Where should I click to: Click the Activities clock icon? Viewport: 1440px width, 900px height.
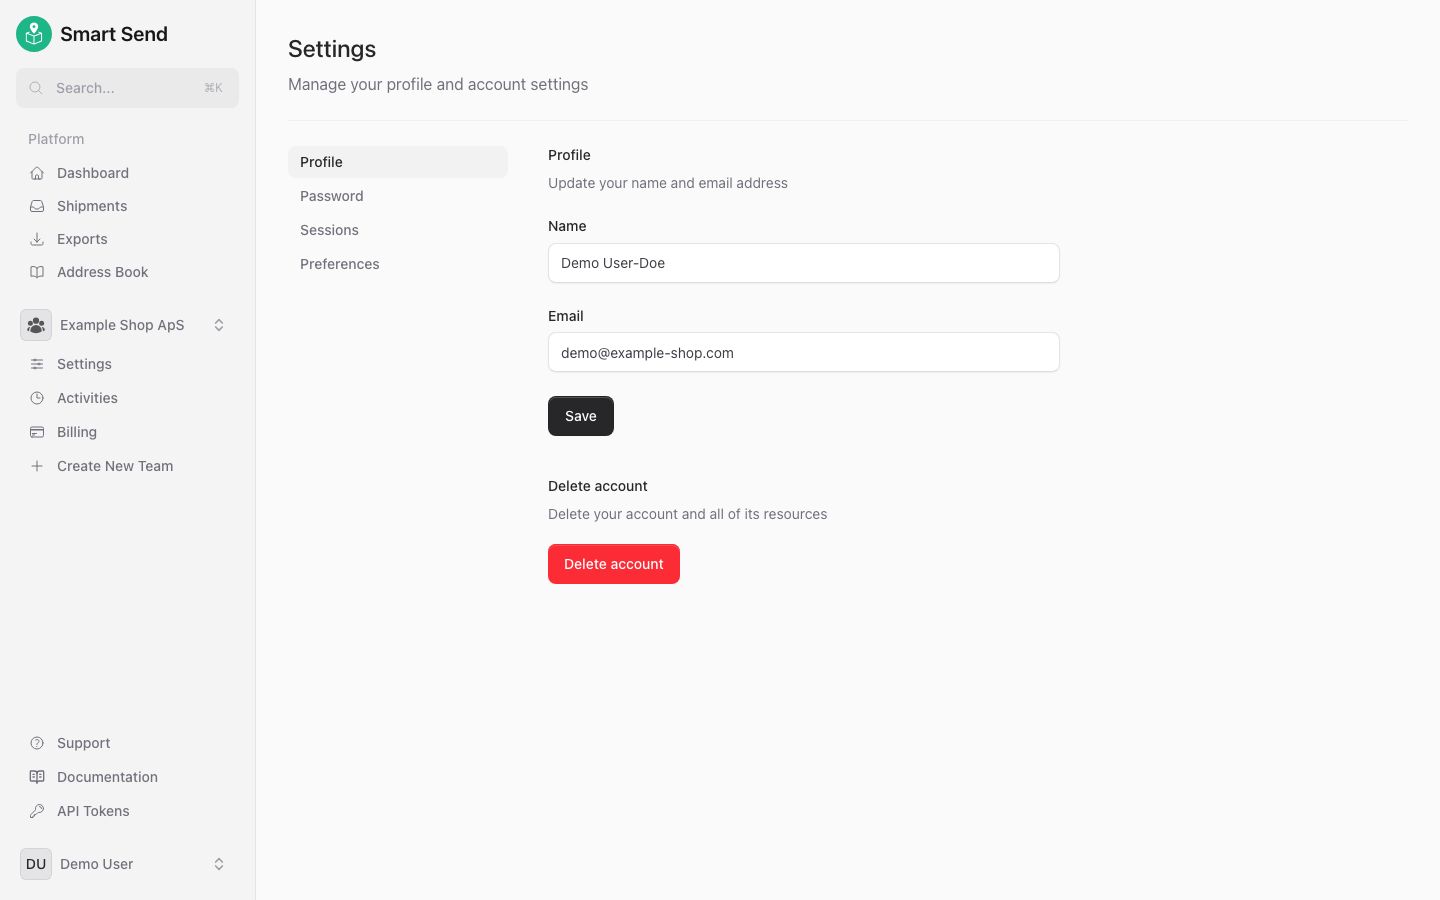point(36,397)
